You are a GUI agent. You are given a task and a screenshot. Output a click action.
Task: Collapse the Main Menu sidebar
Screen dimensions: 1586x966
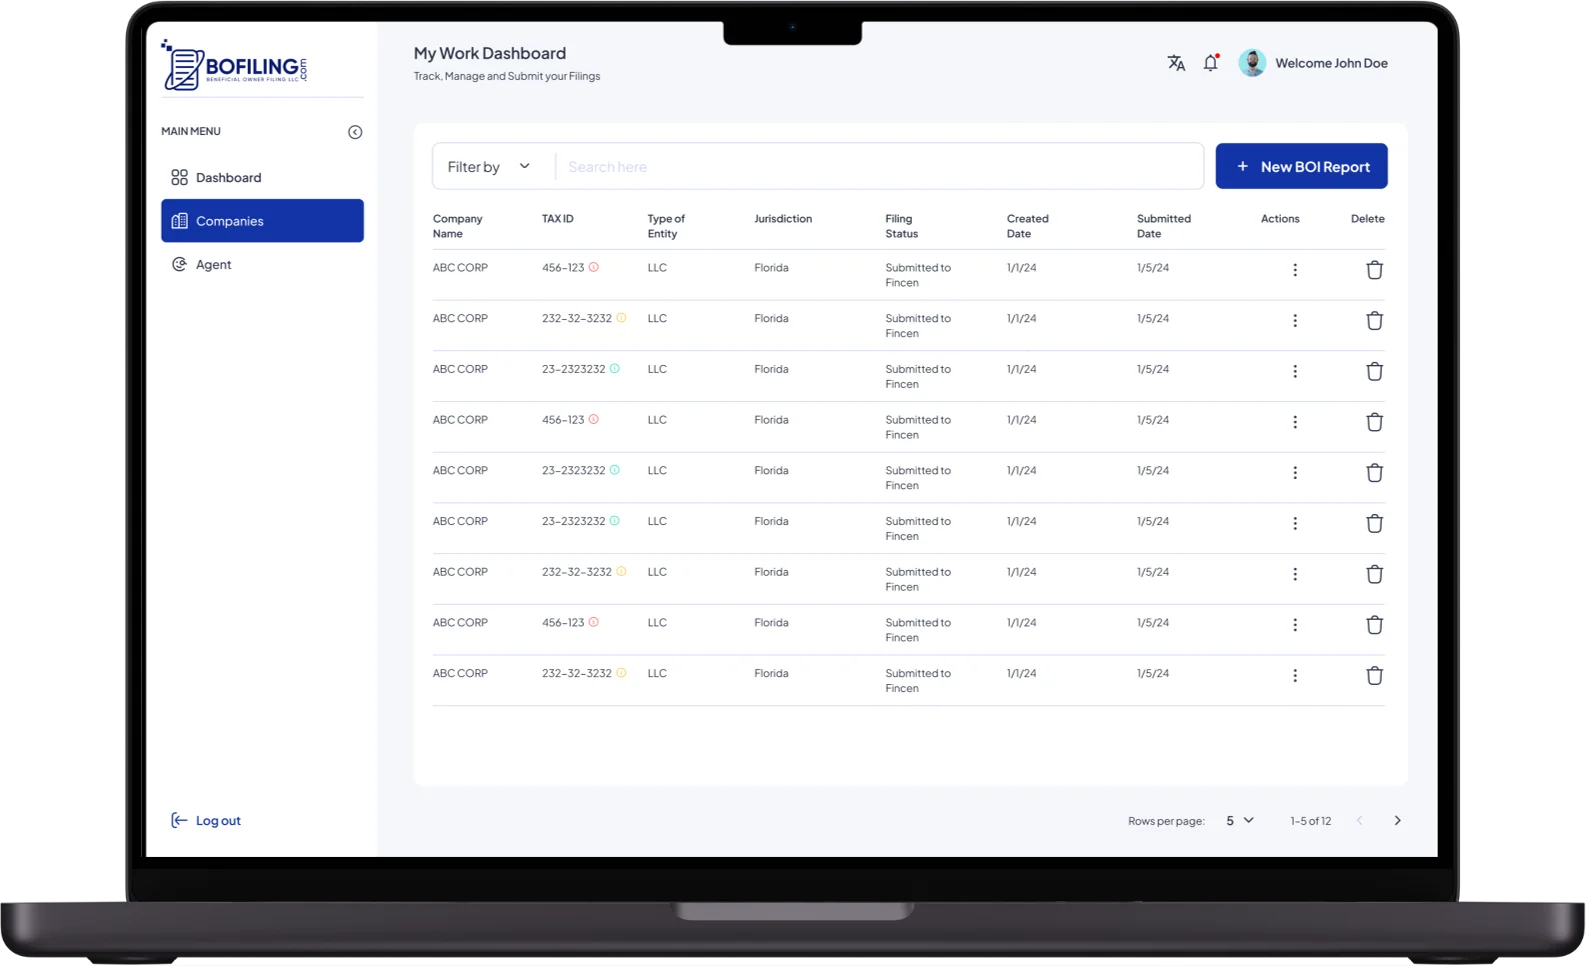(x=355, y=132)
